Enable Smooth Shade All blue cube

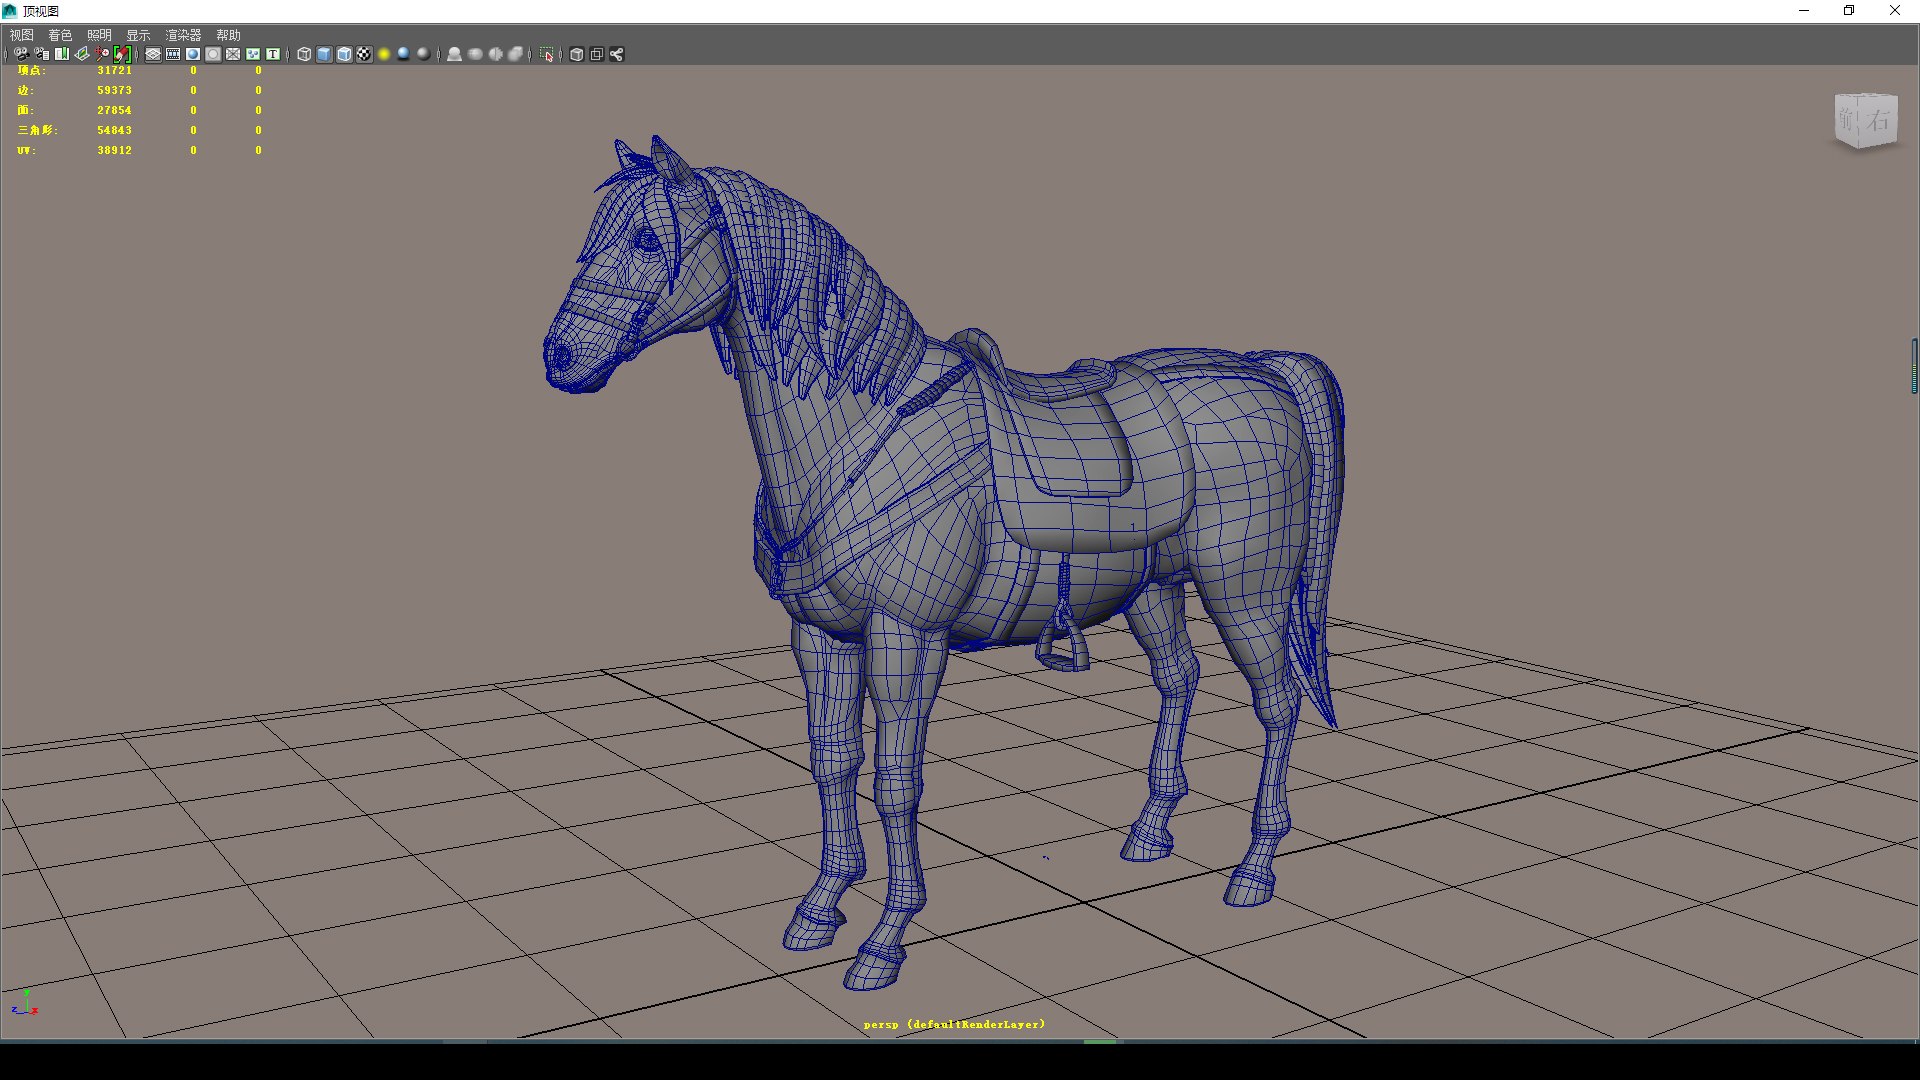(x=324, y=54)
